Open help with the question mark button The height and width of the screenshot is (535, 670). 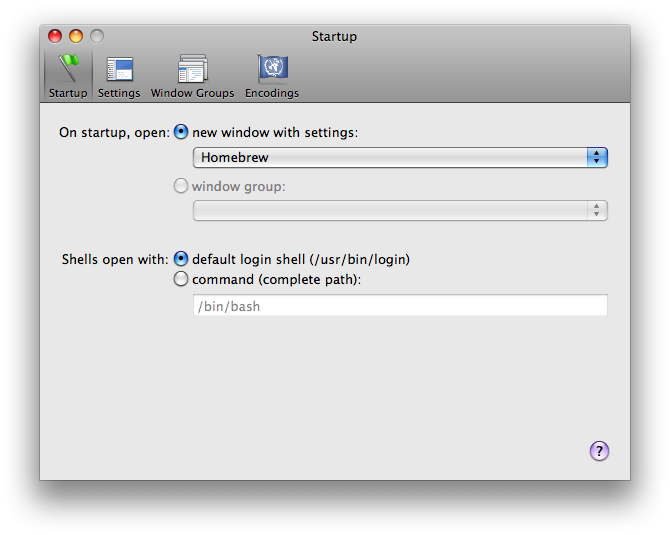[599, 451]
